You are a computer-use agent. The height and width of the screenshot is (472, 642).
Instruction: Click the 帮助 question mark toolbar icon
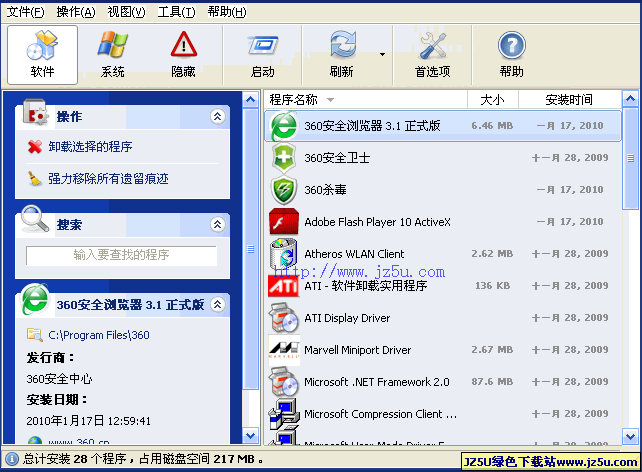click(x=511, y=45)
